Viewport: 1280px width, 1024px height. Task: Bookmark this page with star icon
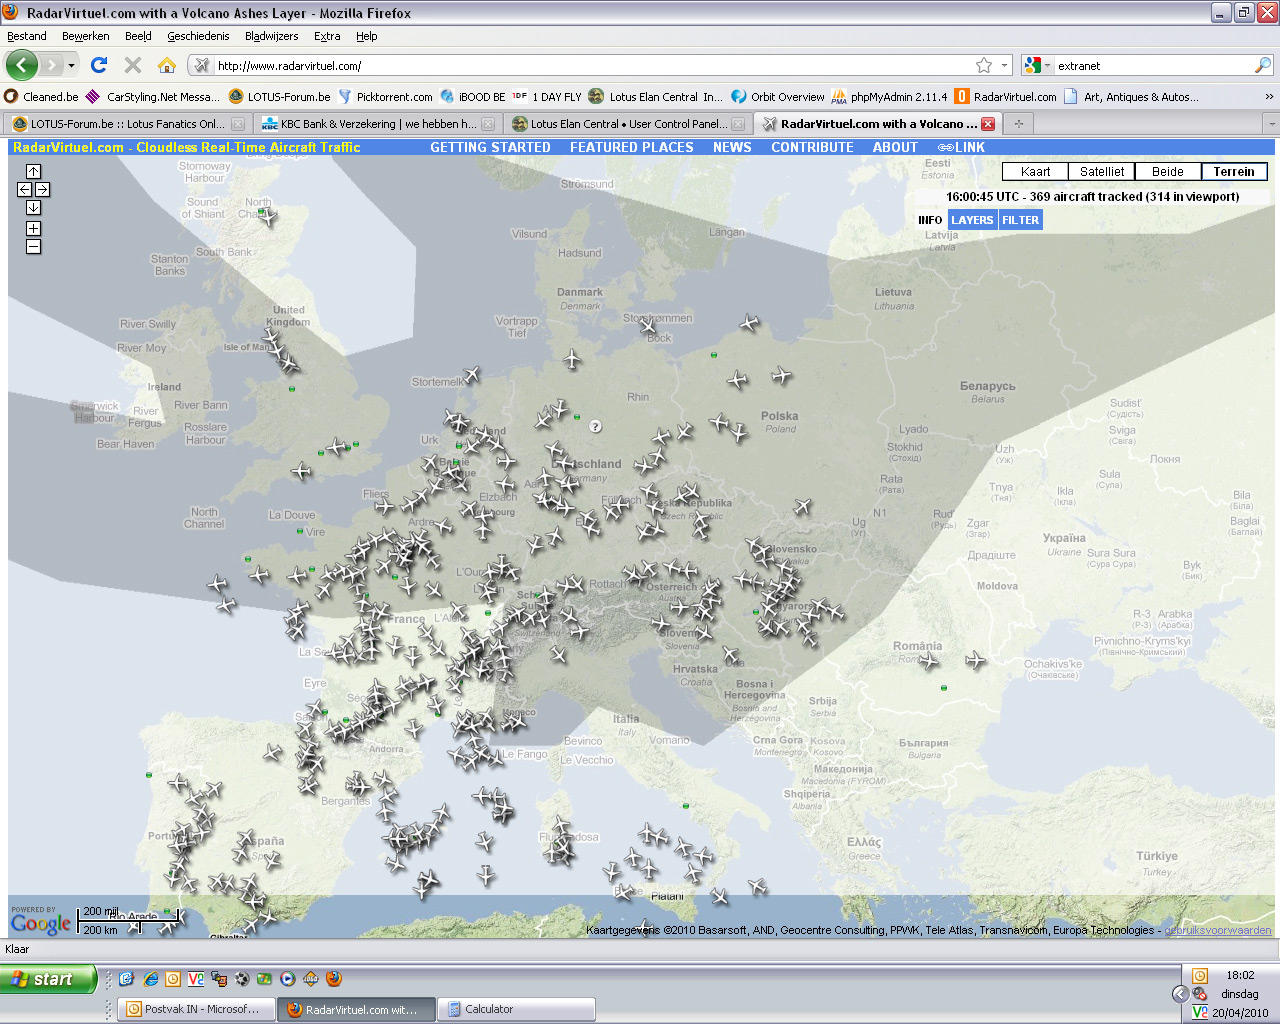coord(984,65)
